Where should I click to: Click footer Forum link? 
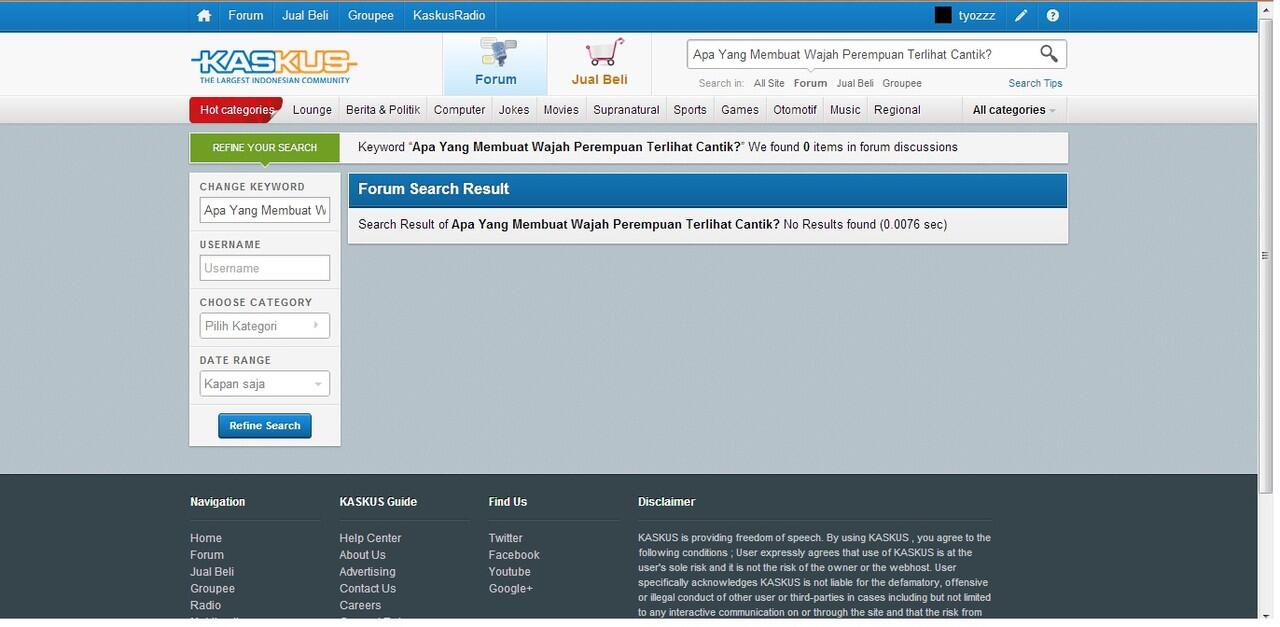coord(207,555)
